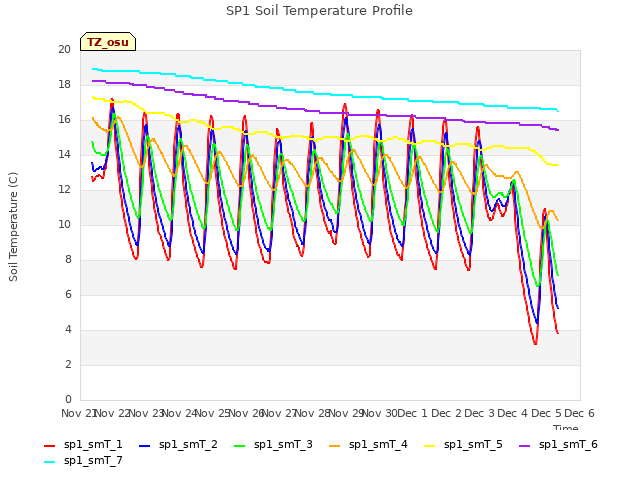Click the y-axis value 16
Screen dimensions: 640x480
(x=64, y=120)
